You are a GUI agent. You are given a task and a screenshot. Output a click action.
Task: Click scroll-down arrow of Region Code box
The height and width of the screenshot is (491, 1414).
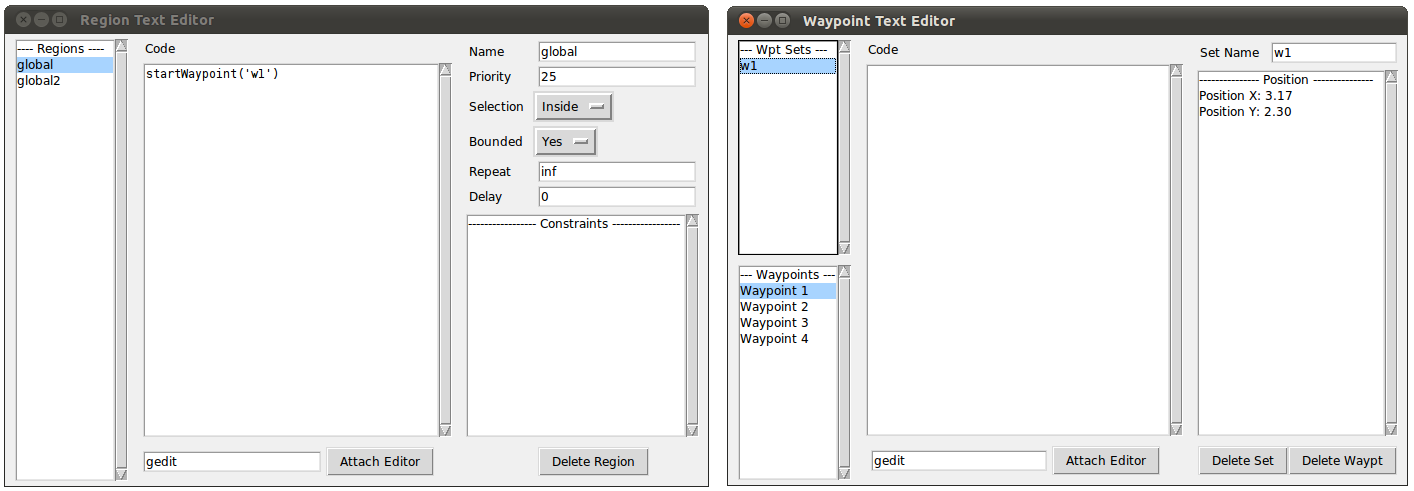point(445,430)
